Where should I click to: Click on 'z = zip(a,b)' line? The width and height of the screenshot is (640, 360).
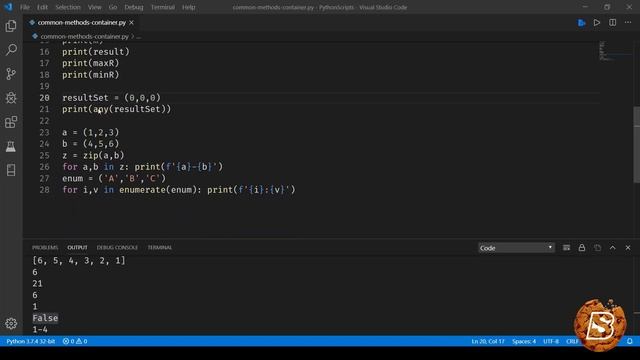pyautogui.click(x=93, y=156)
